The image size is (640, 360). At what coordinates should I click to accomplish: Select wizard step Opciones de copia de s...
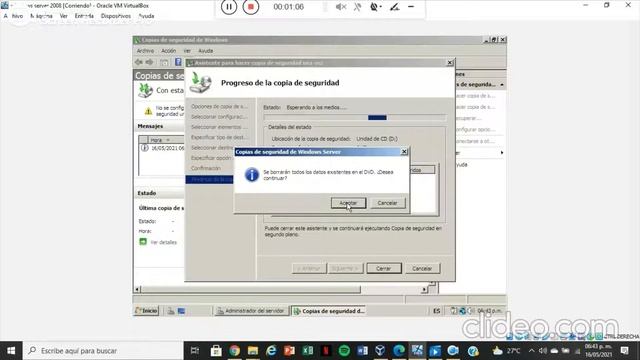pos(219,107)
